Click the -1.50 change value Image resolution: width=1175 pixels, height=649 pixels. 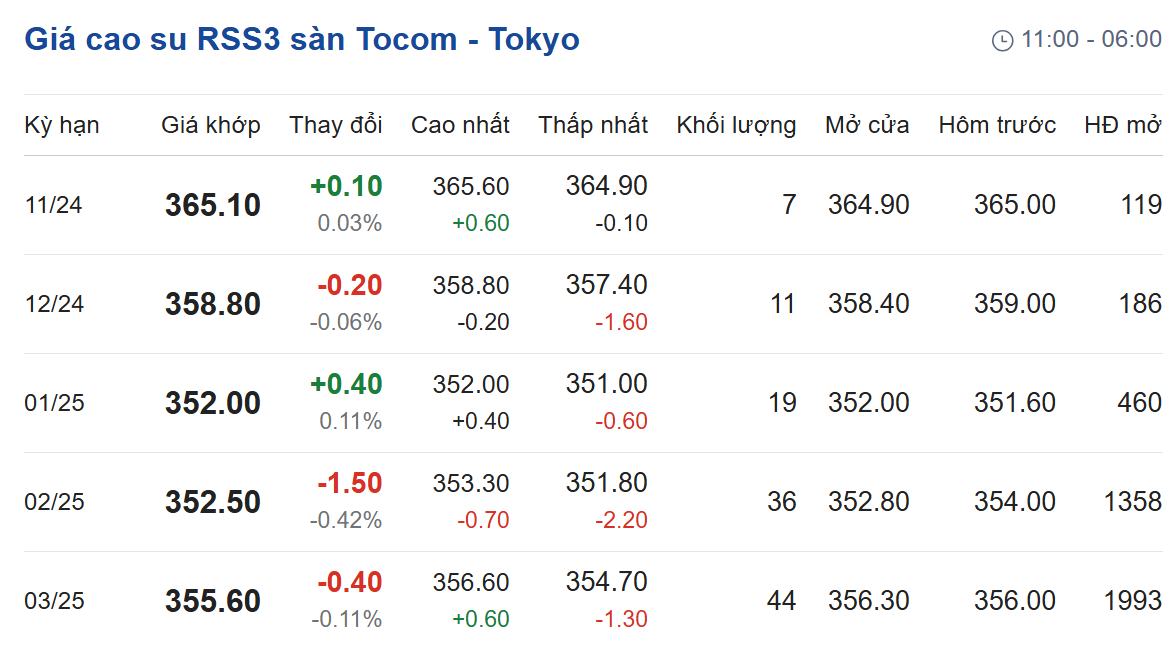click(x=350, y=483)
